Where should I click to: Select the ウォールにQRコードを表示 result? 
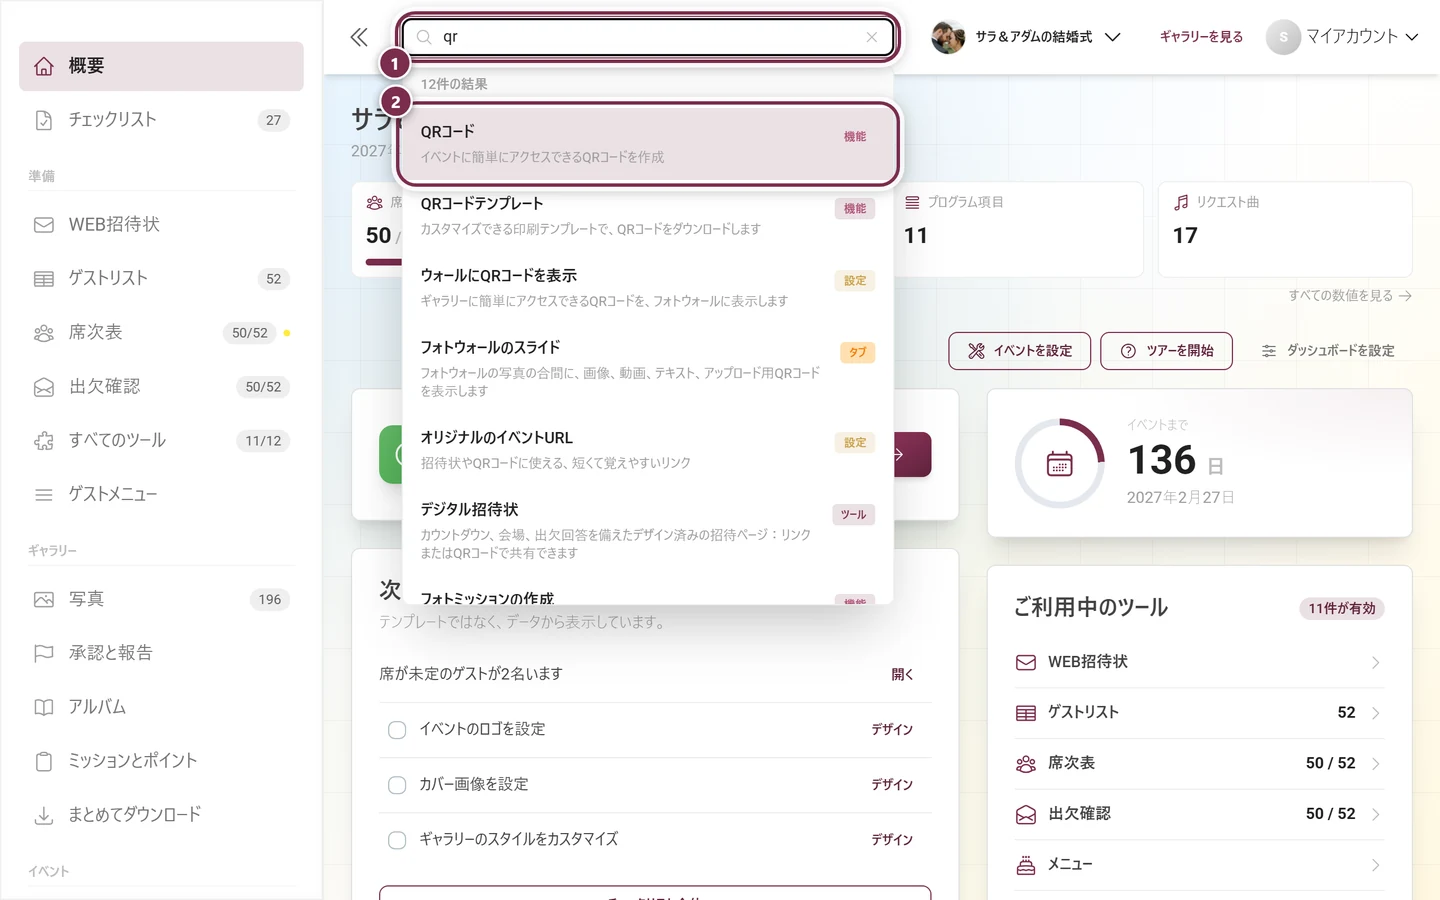(x=648, y=288)
